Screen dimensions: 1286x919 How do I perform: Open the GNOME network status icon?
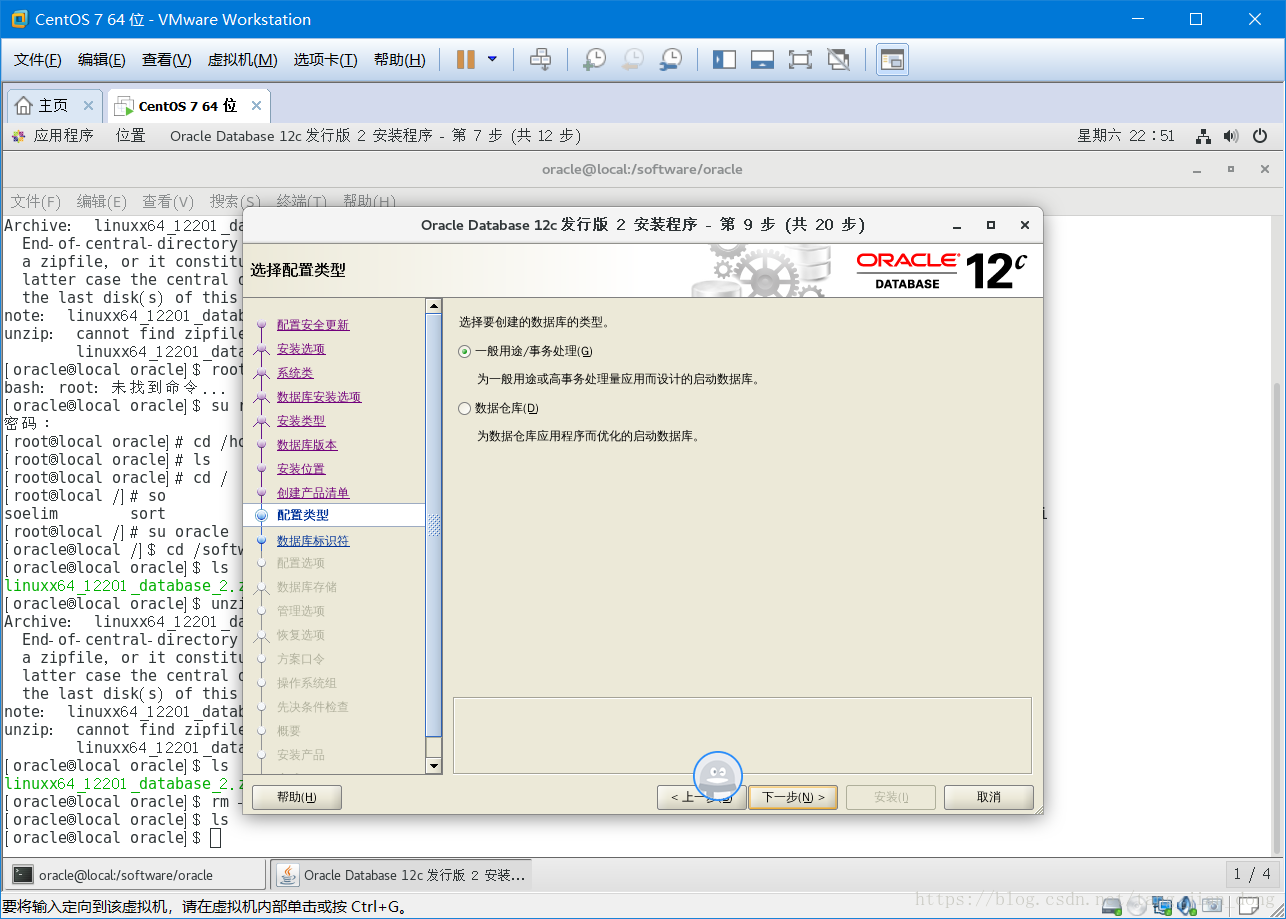[x=1204, y=136]
